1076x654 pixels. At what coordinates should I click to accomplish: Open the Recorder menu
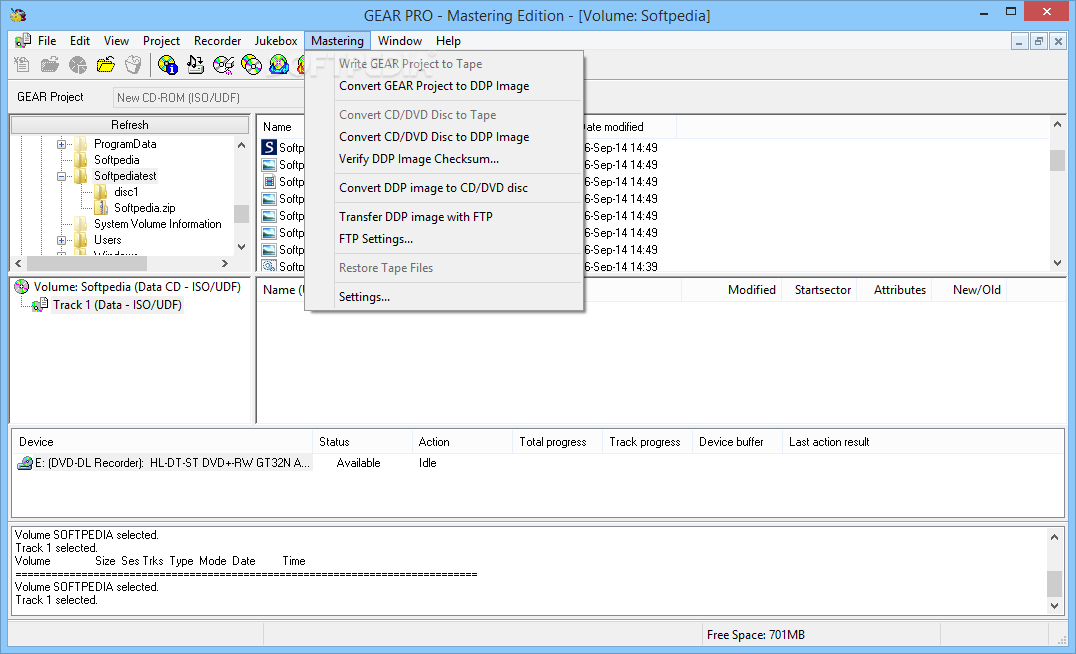pyautogui.click(x=218, y=41)
